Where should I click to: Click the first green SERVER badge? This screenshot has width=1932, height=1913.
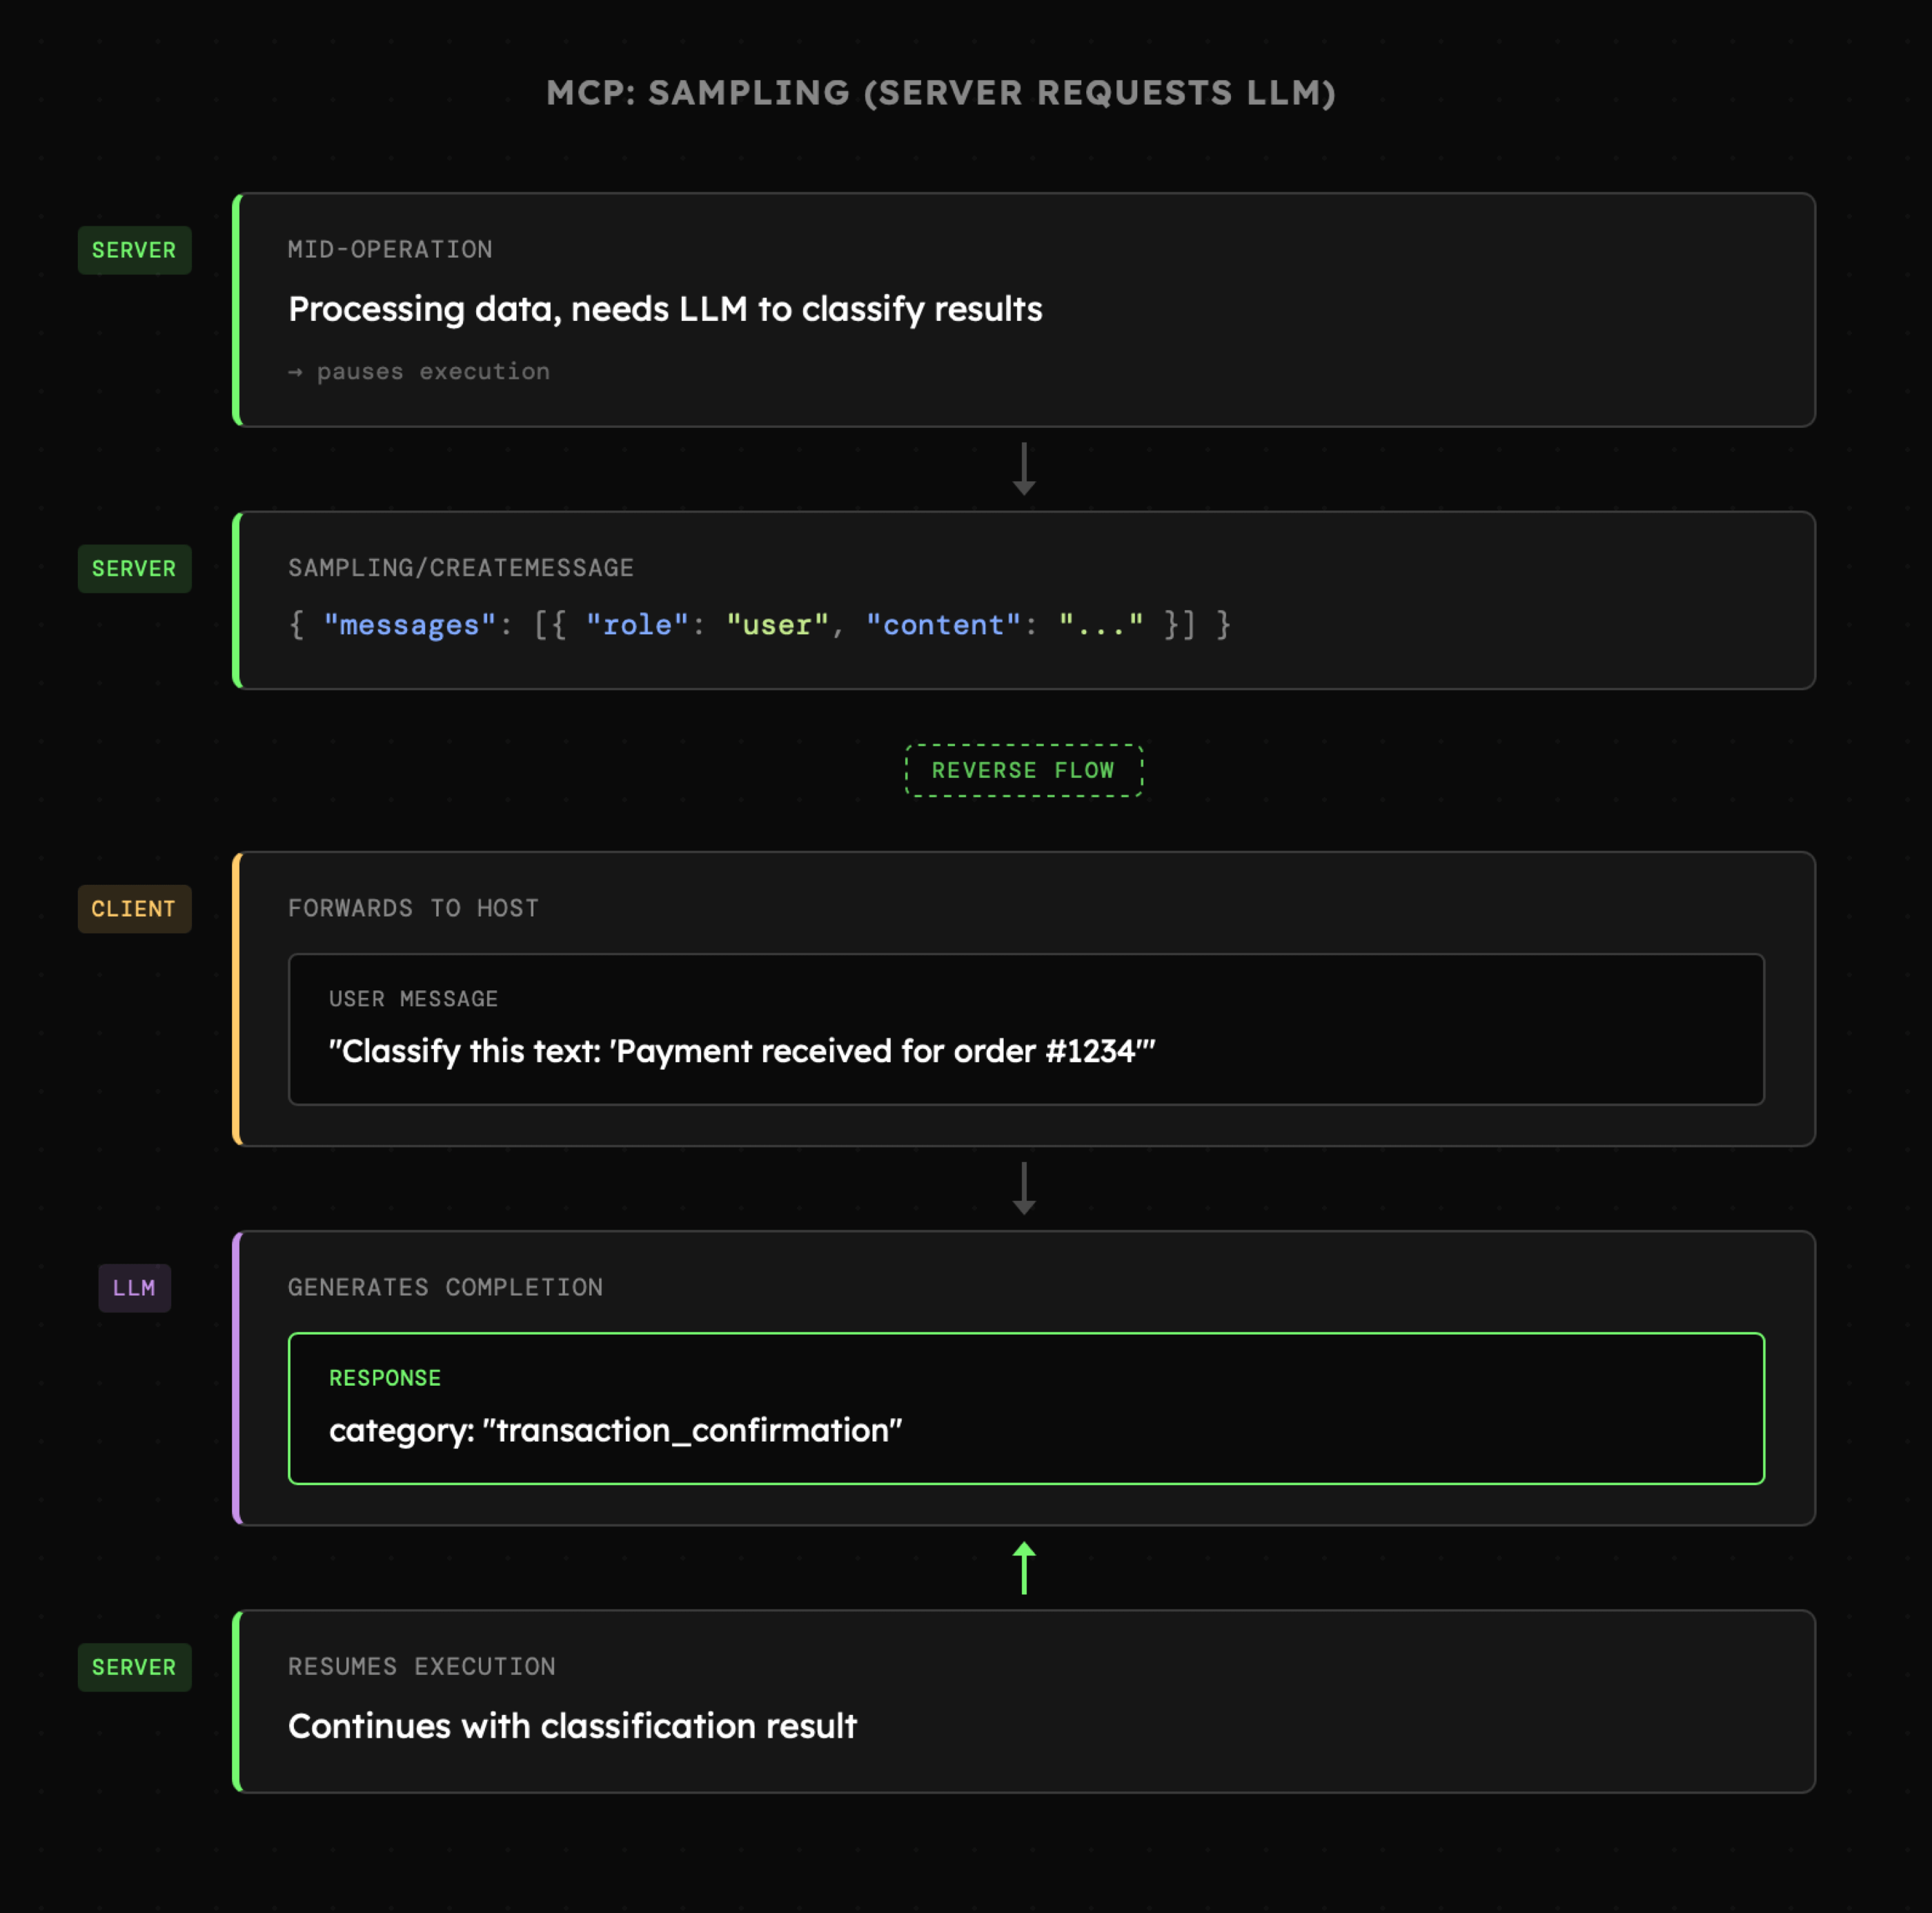click(x=134, y=250)
